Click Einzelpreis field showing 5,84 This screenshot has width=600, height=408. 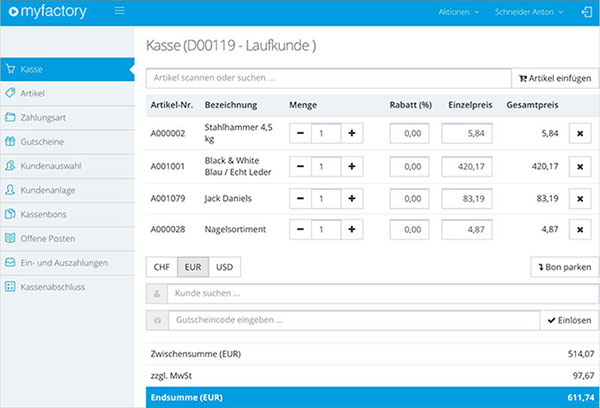[467, 133]
